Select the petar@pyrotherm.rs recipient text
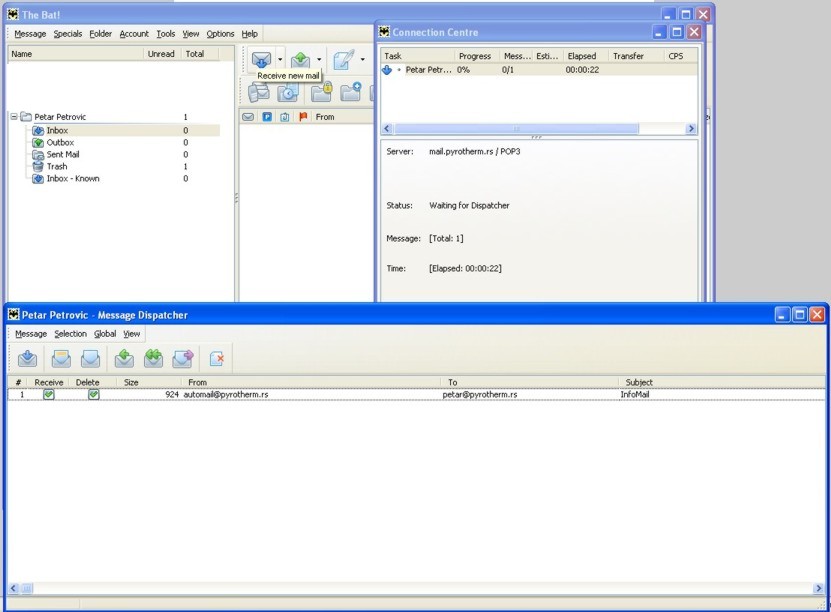831x612 pixels. [480, 394]
